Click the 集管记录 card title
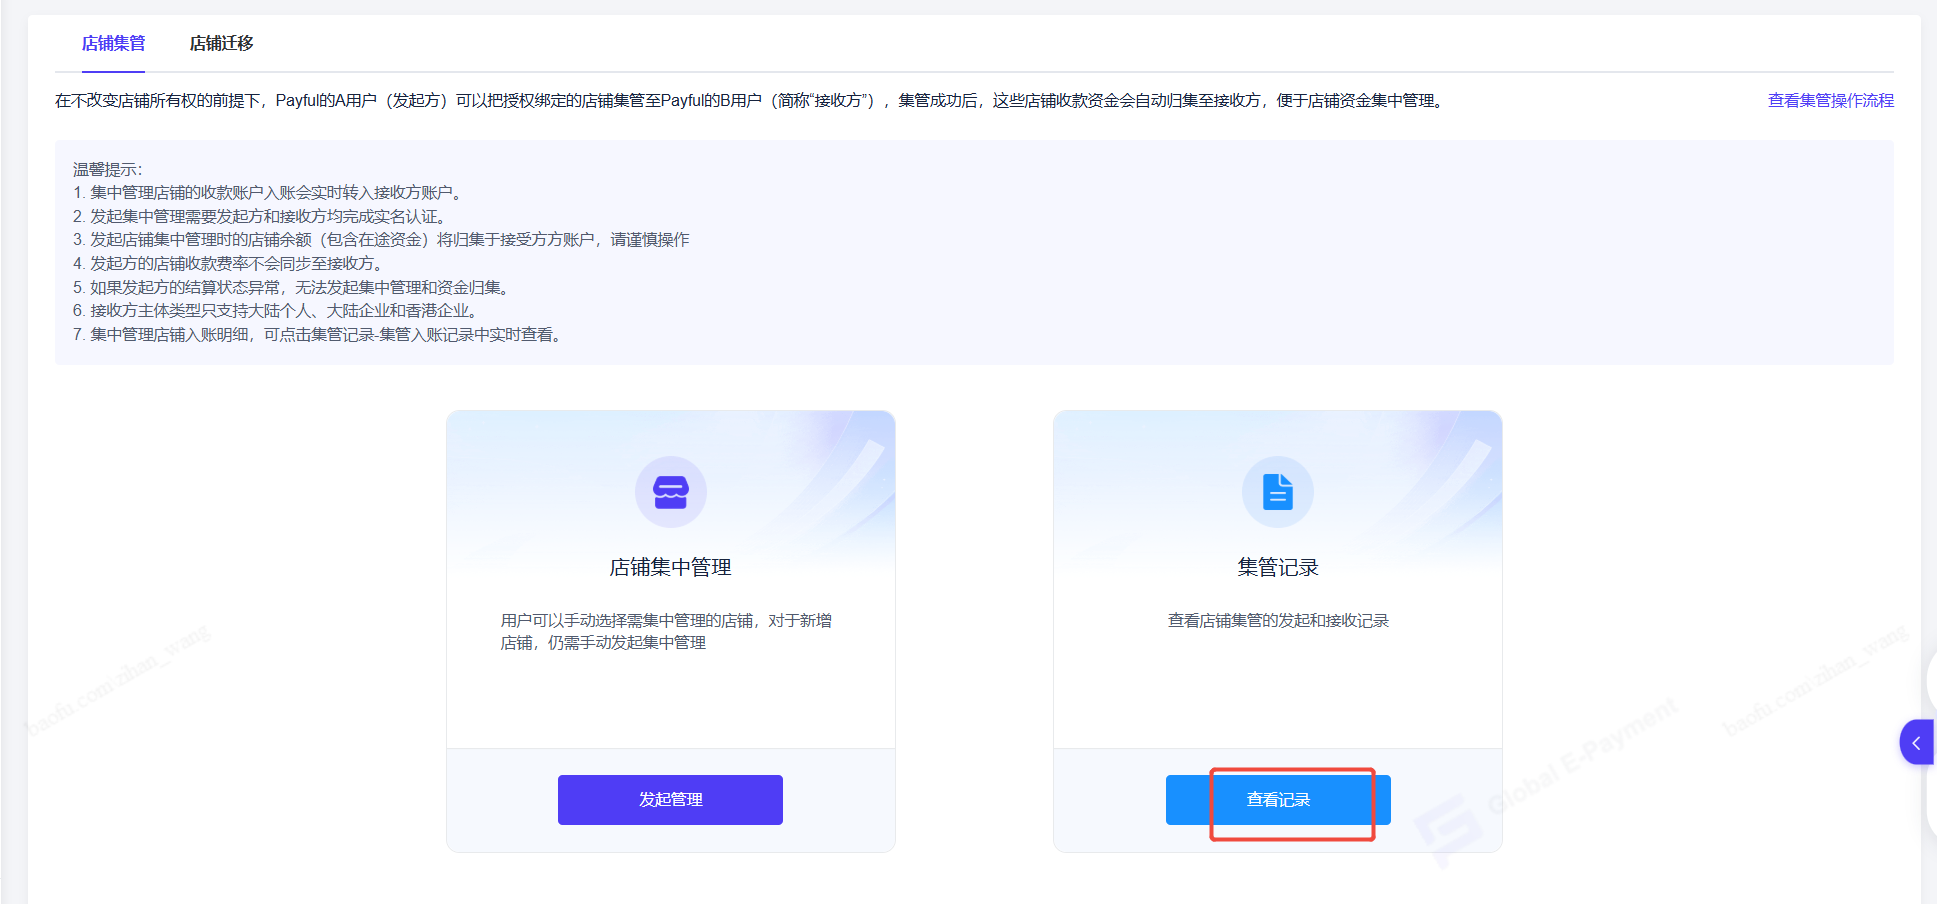The width and height of the screenshot is (1937, 904). tap(1277, 567)
